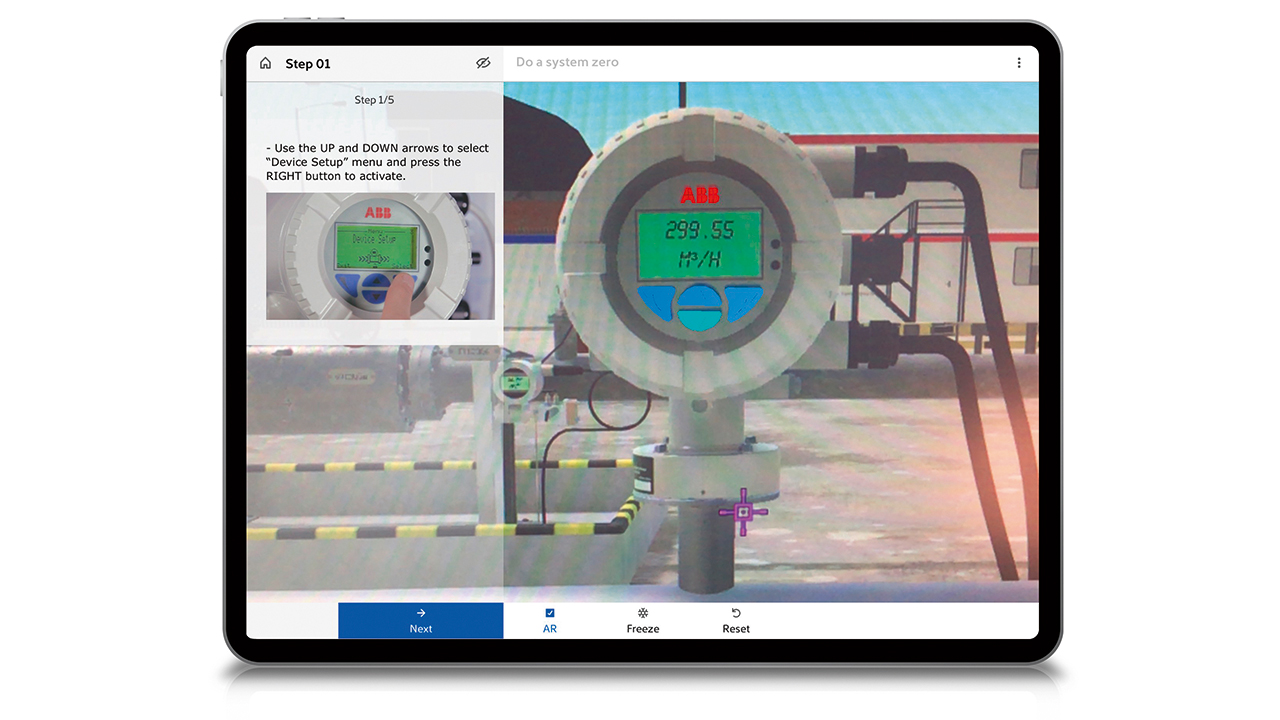
Task: Click the red ABB logo on the large device
Action: pos(700,194)
